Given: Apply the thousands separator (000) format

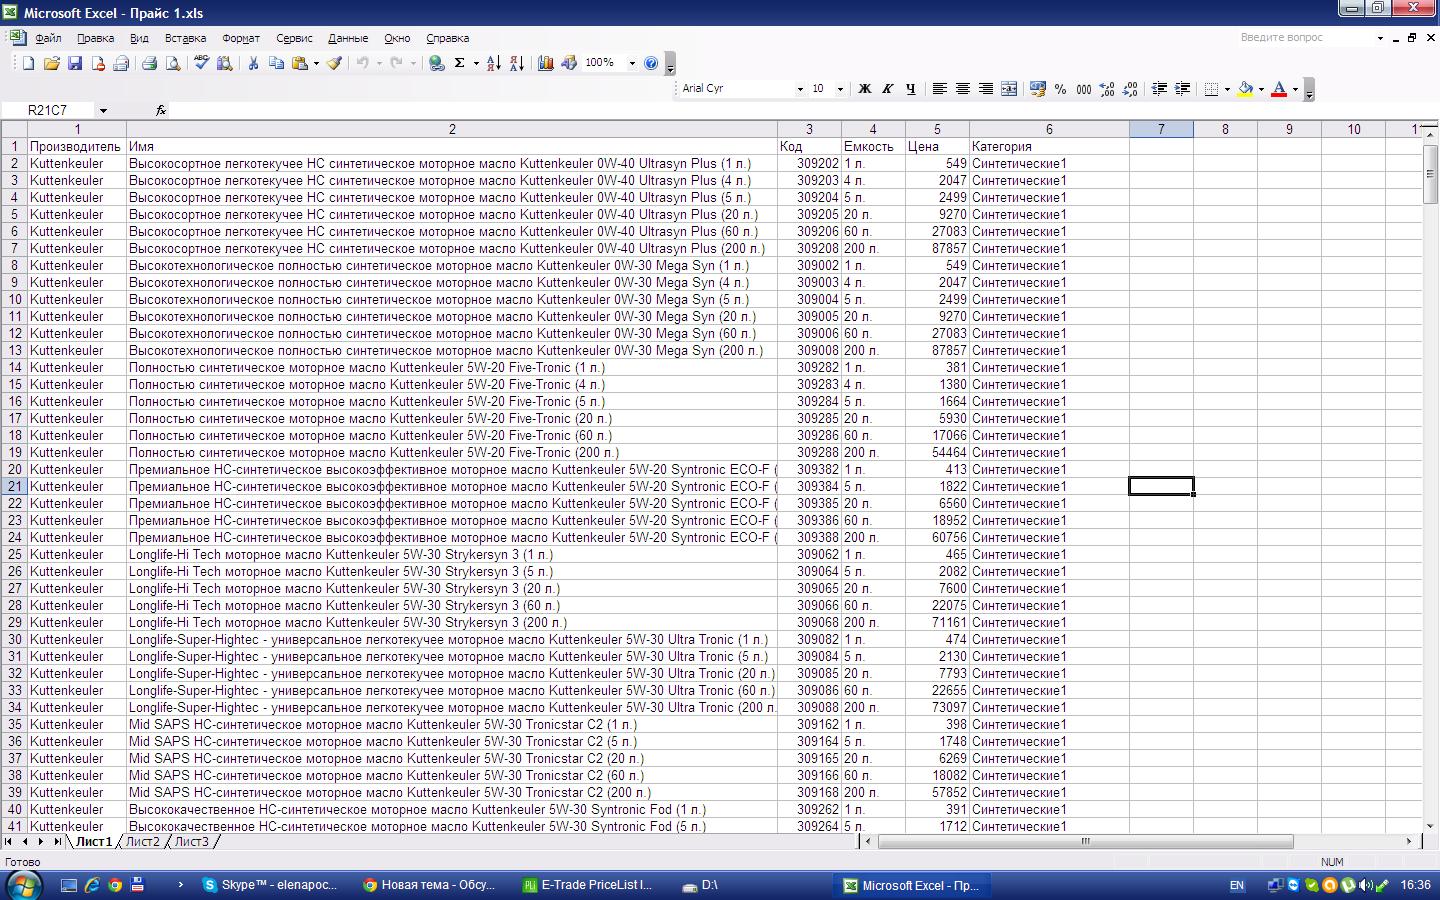Looking at the screenshot, I should point(1084,89).
